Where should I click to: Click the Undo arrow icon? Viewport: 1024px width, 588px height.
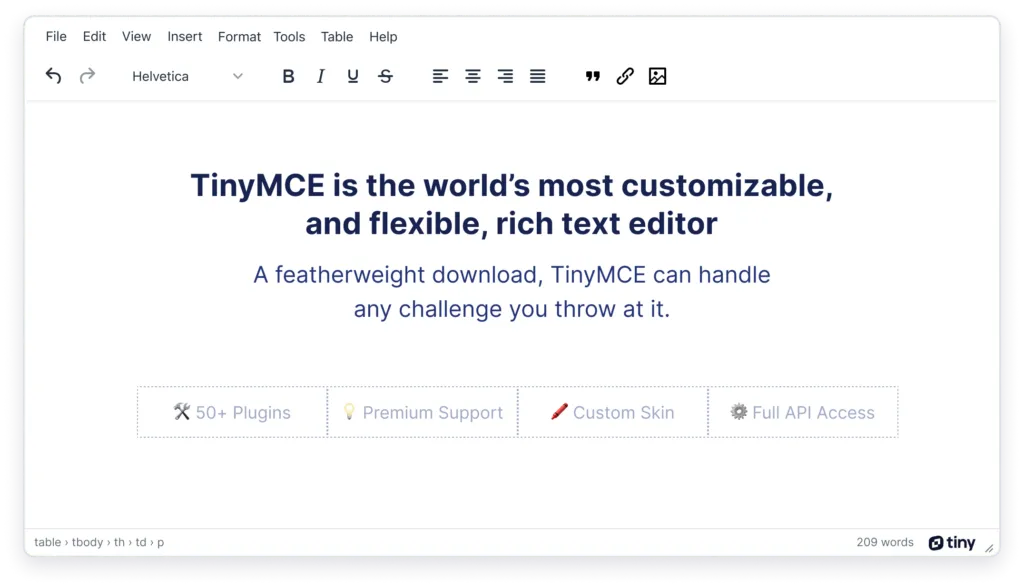(54, 76)
